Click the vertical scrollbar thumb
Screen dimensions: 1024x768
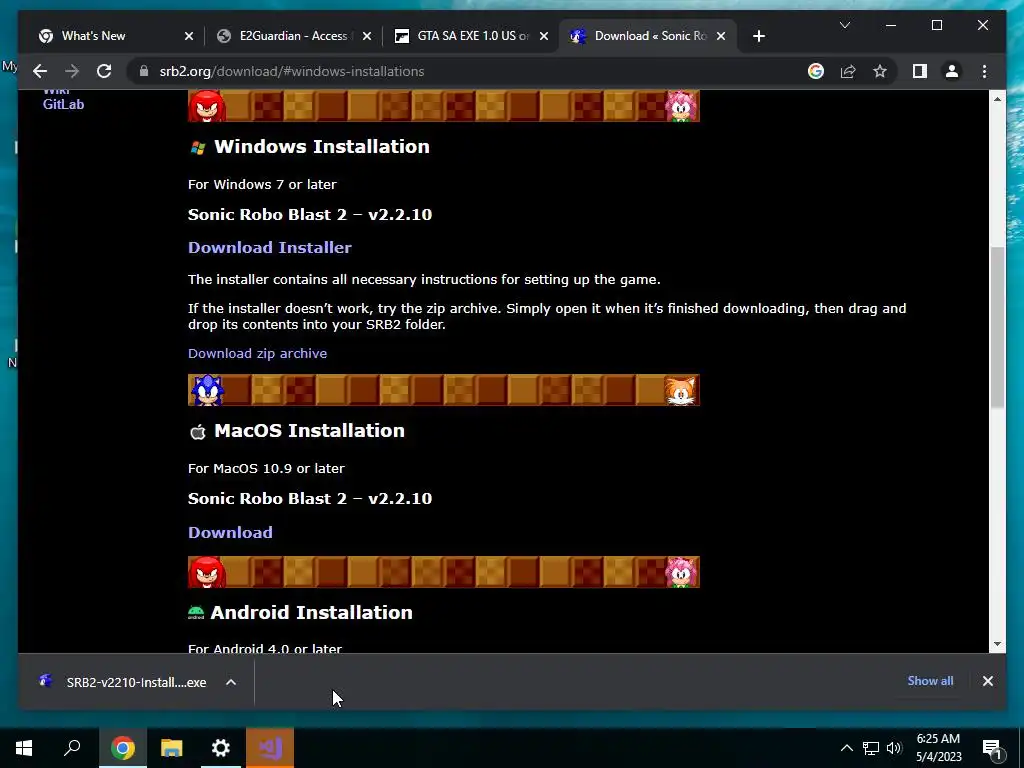coord(997,328)
